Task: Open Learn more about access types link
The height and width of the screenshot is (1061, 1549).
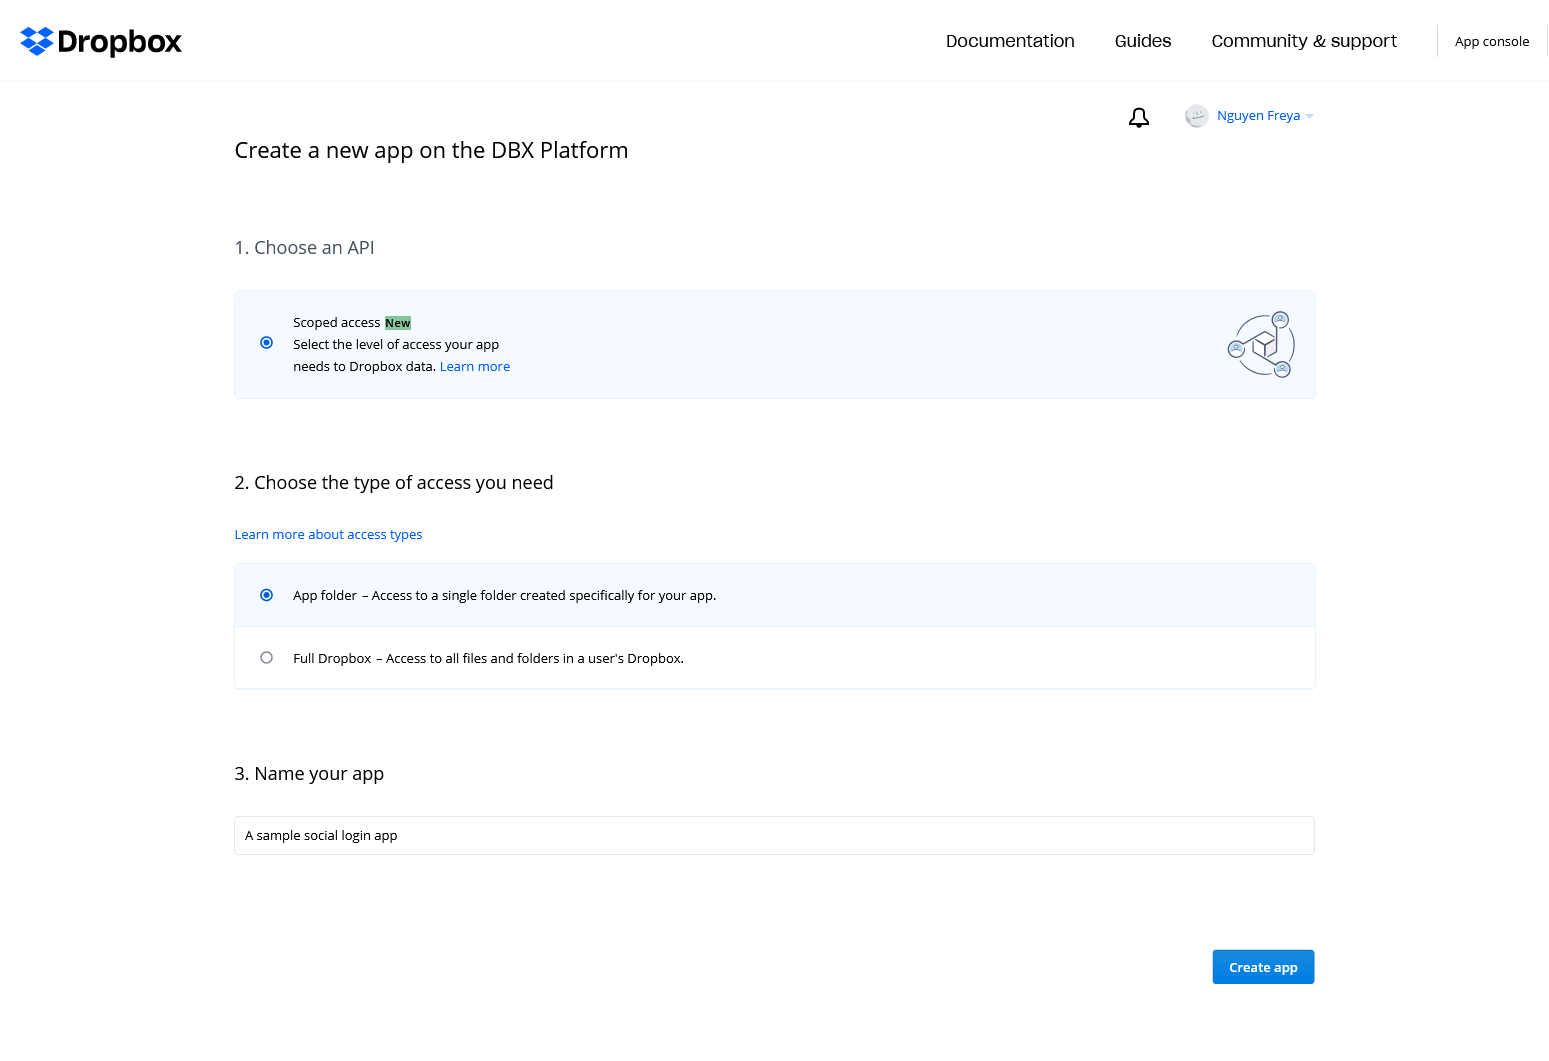Action: click(x=329, y=535)
